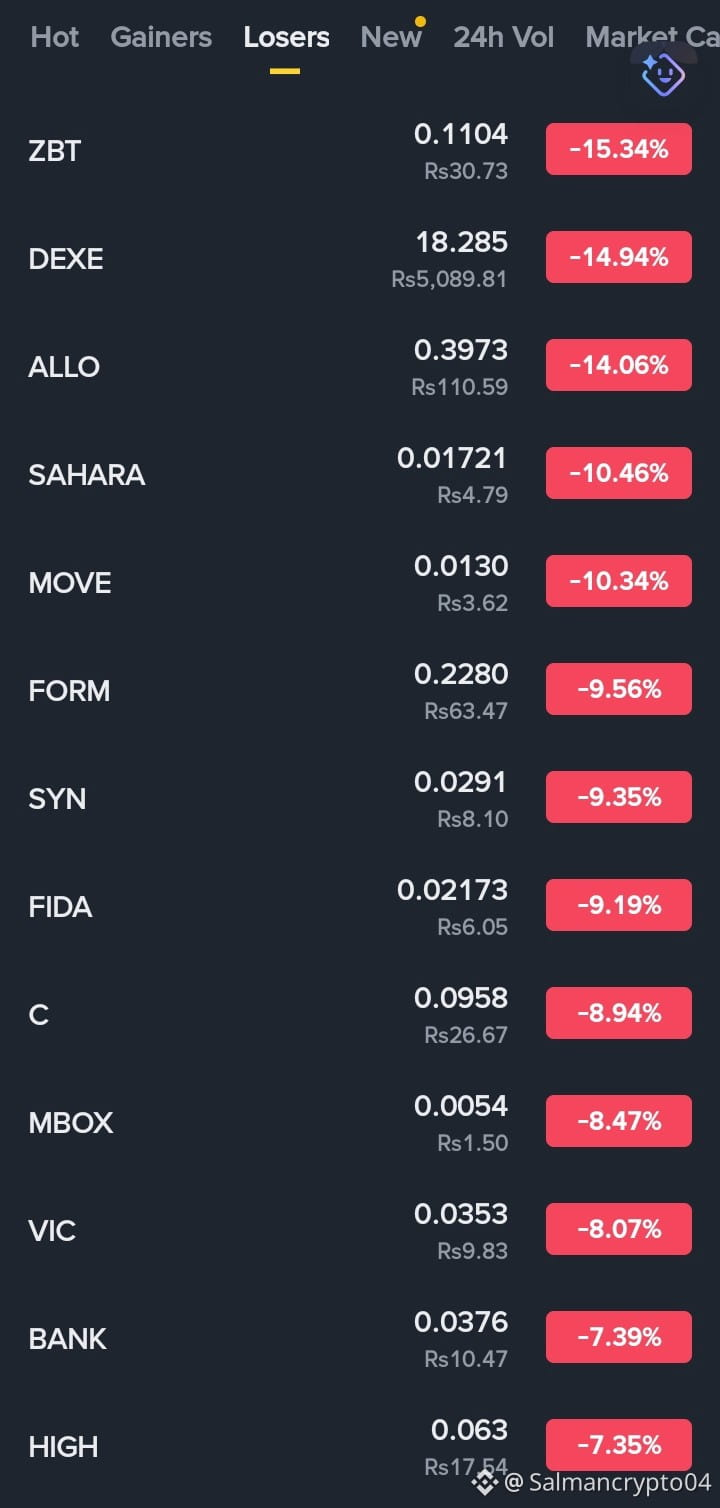Tap the DEXE -14.94% change button
The image size is (720, 1508).
619,257
